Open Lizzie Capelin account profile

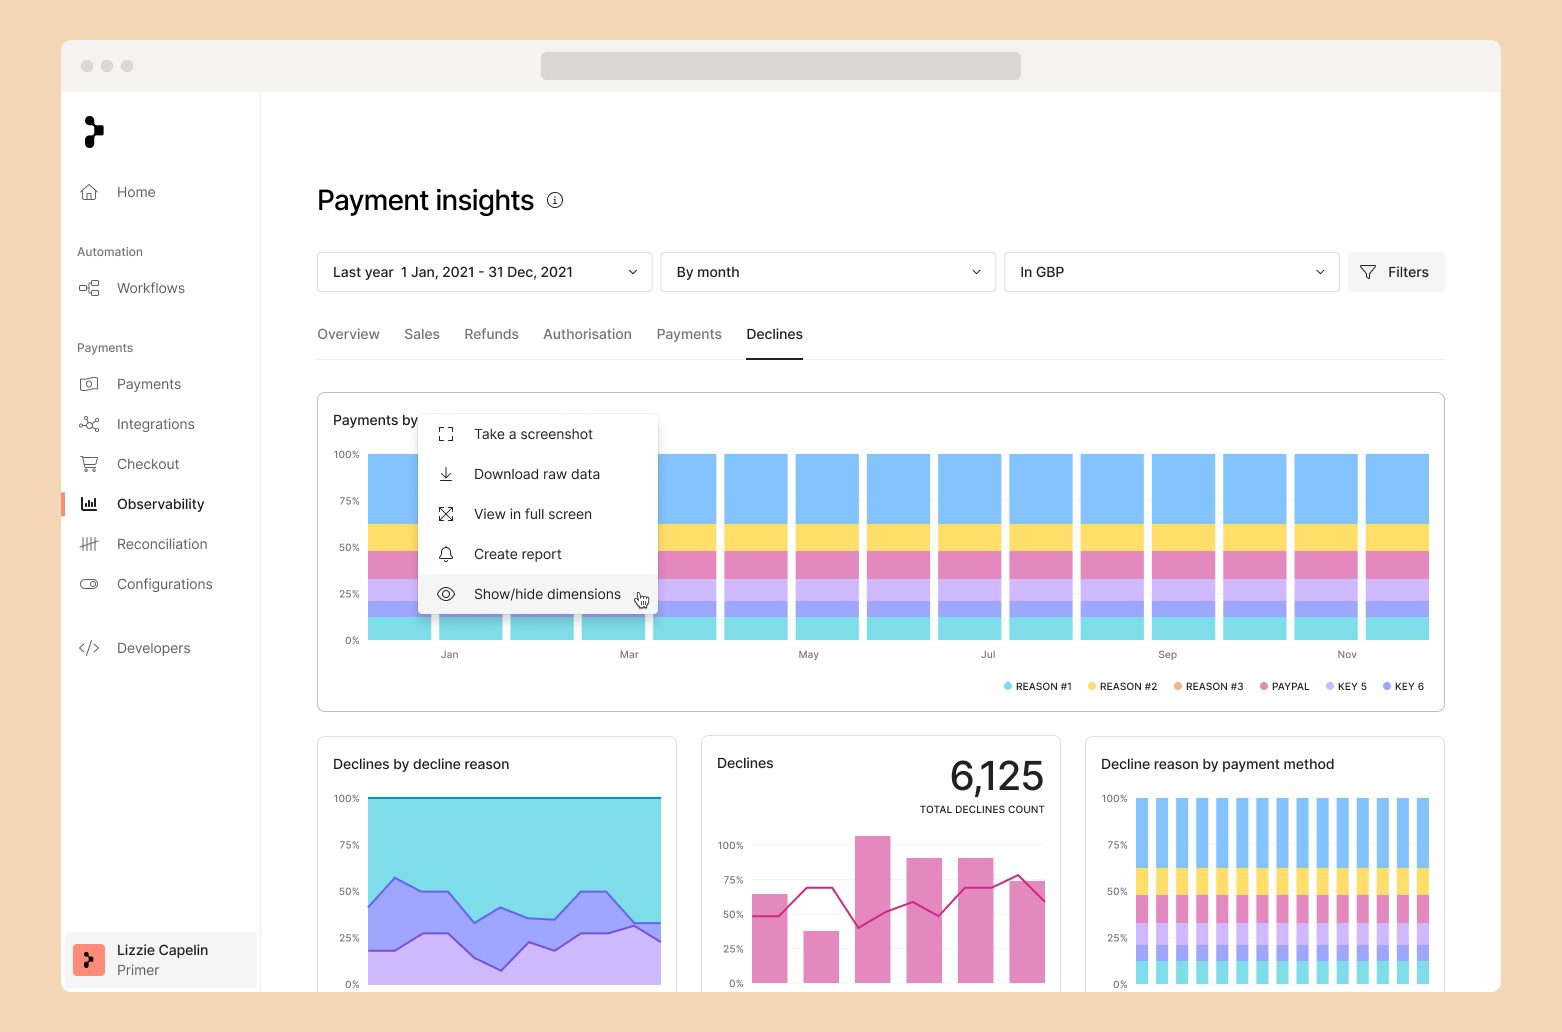(161, 960)
